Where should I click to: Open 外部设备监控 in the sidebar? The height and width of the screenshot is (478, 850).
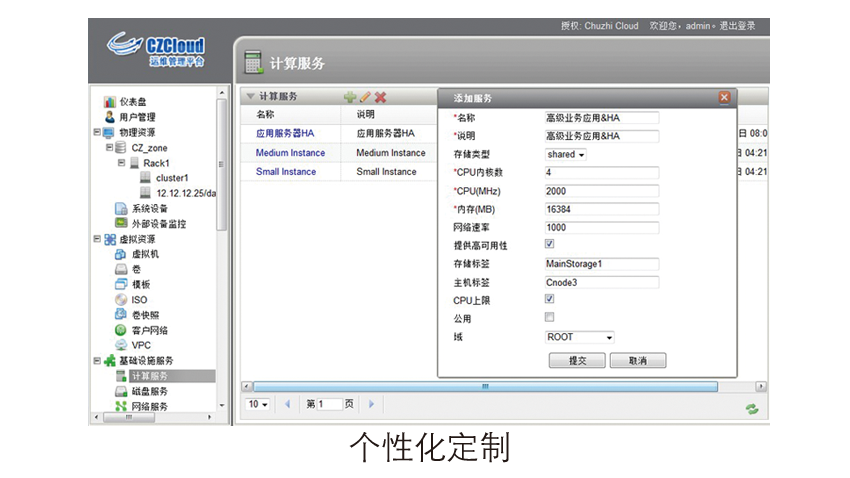tap(159, 224)
